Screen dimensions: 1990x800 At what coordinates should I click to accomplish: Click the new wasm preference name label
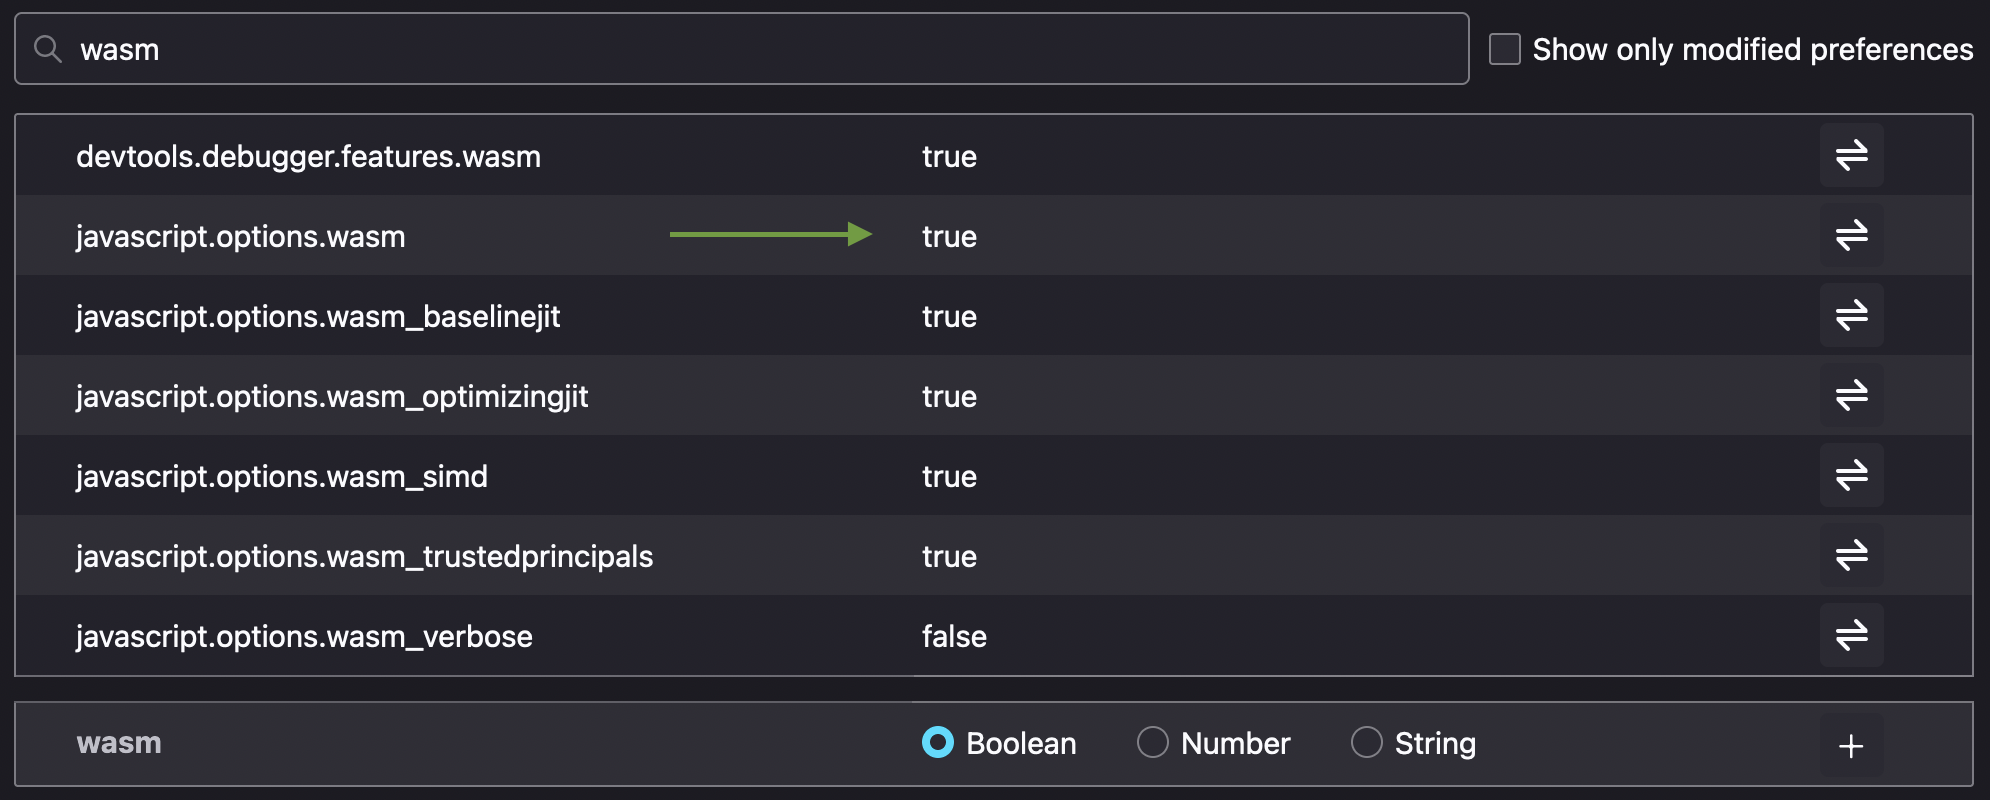coord(119,743)
